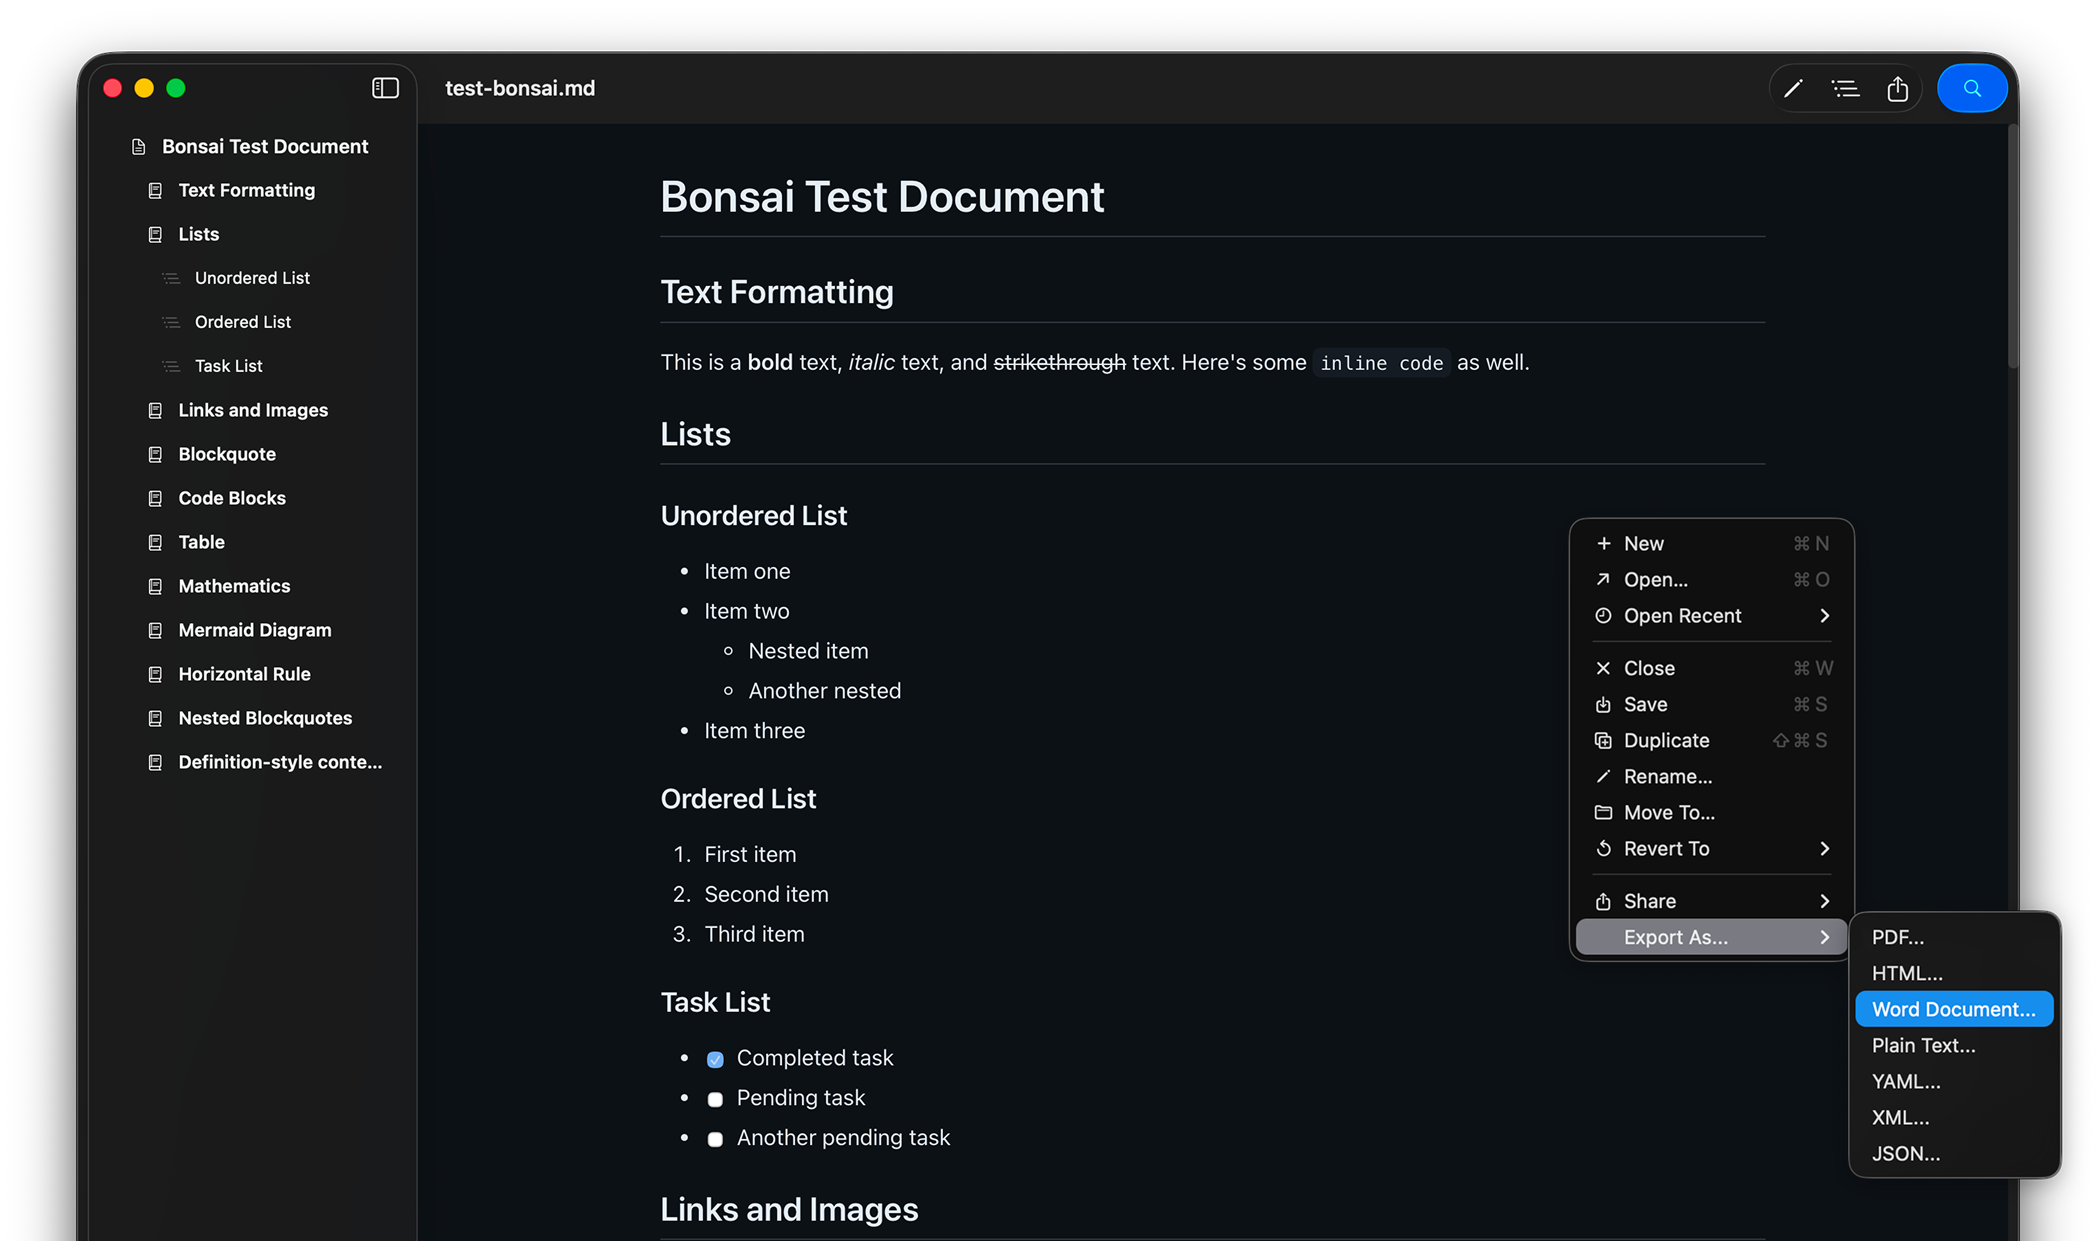Choose YAML... export format
The image size is (2096, 1241).
[1954, 1081]
